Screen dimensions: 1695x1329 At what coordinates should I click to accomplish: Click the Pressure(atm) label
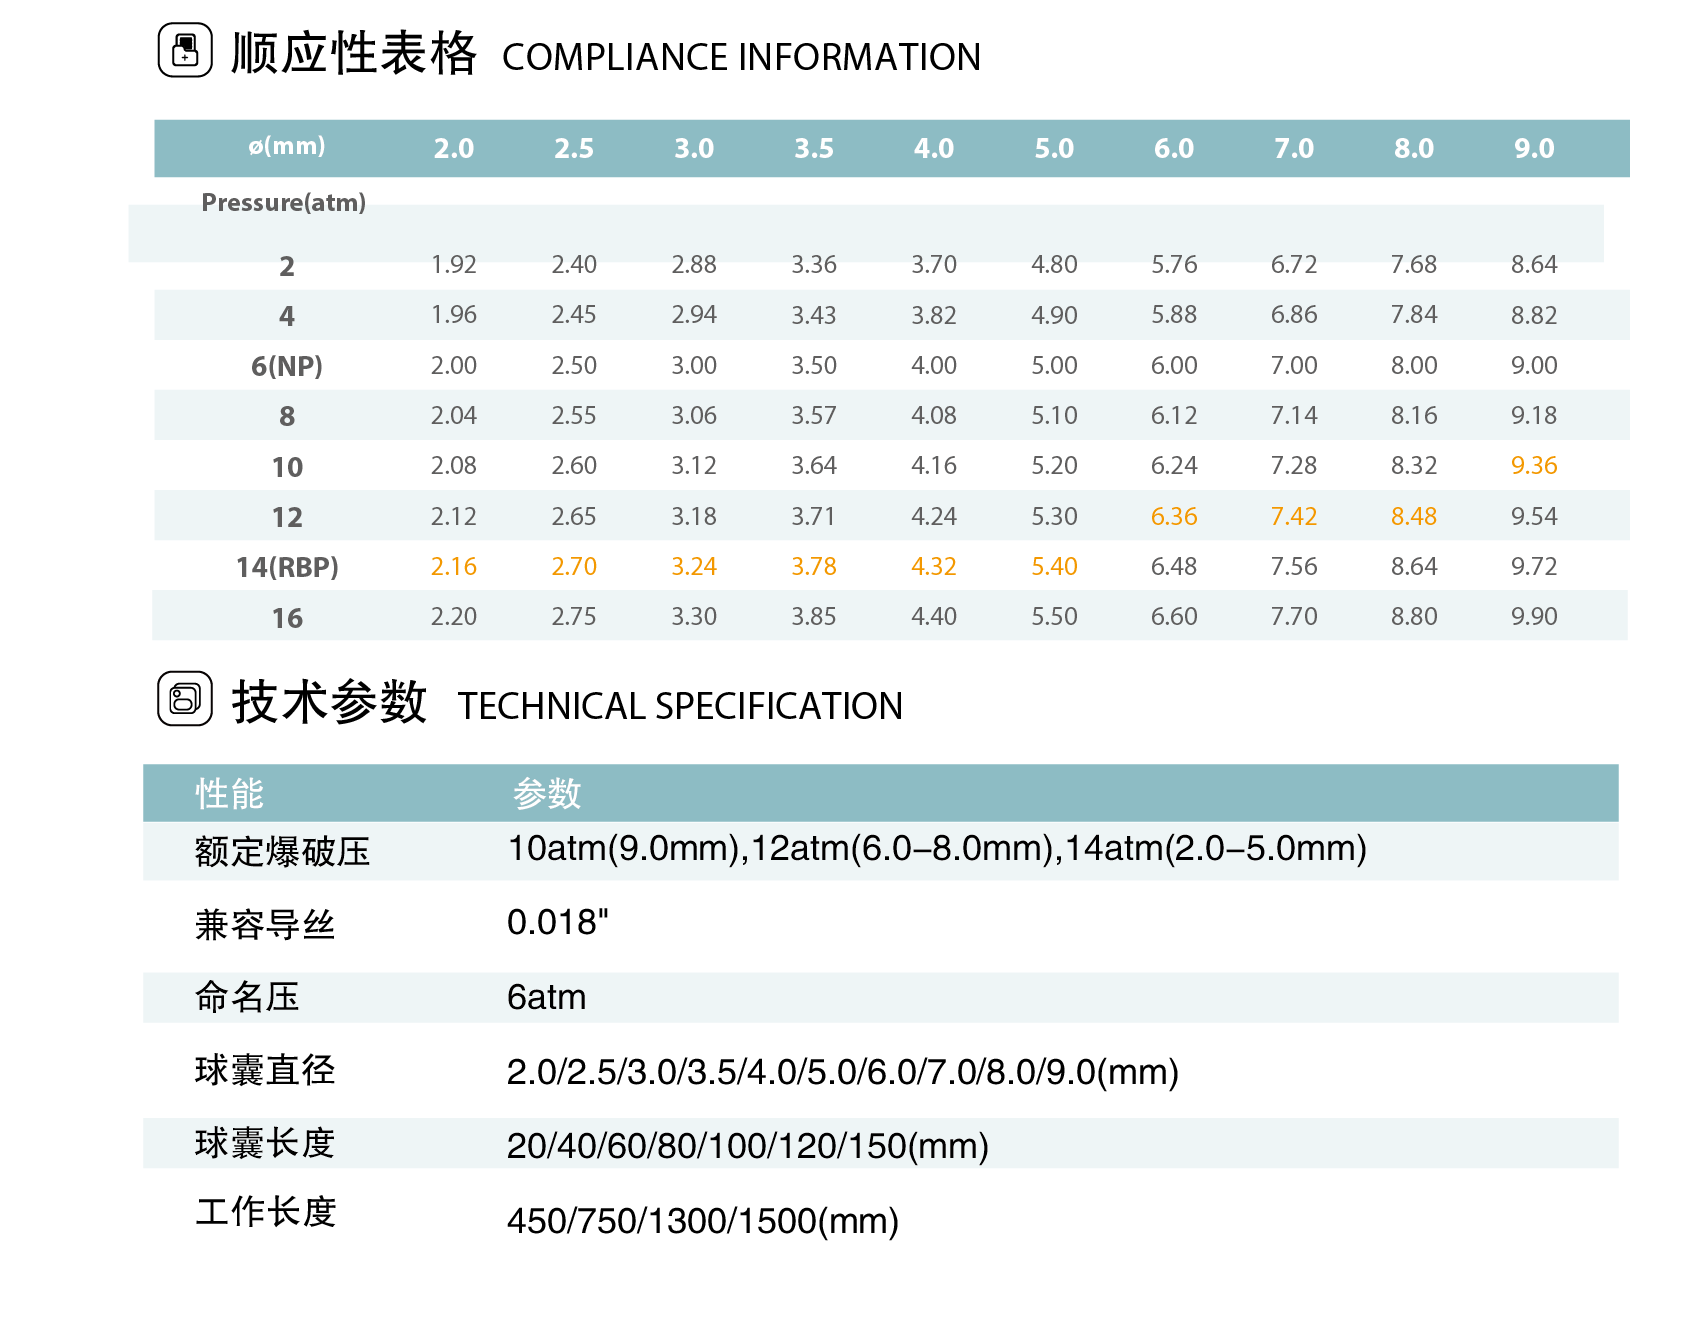pos(283,203)
